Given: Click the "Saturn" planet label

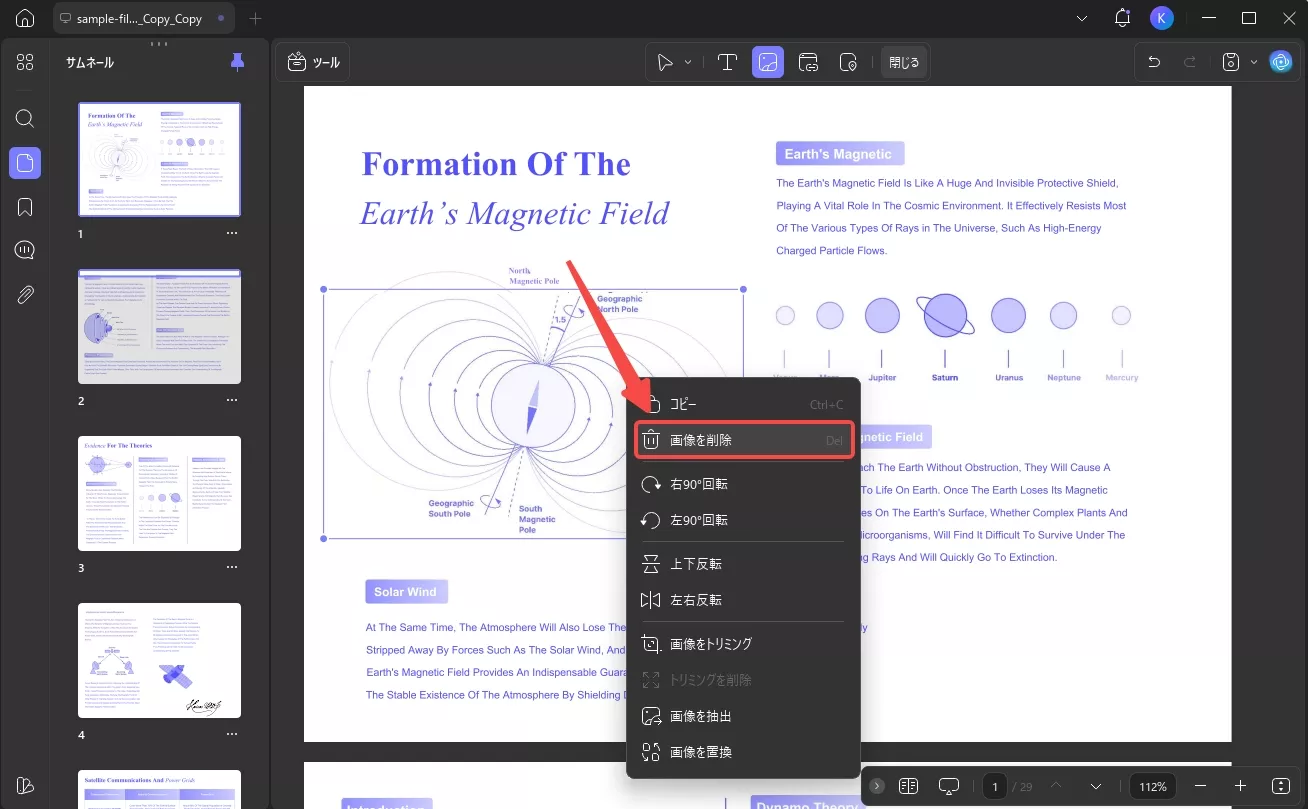Looking at the screenshot, I should [945, 378].
